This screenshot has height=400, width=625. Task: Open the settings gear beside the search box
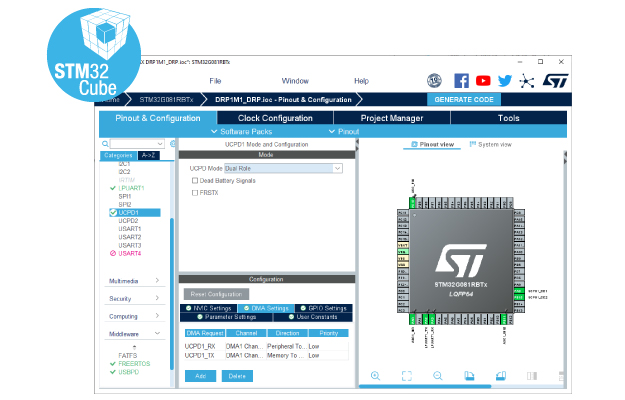coord(173,144)
